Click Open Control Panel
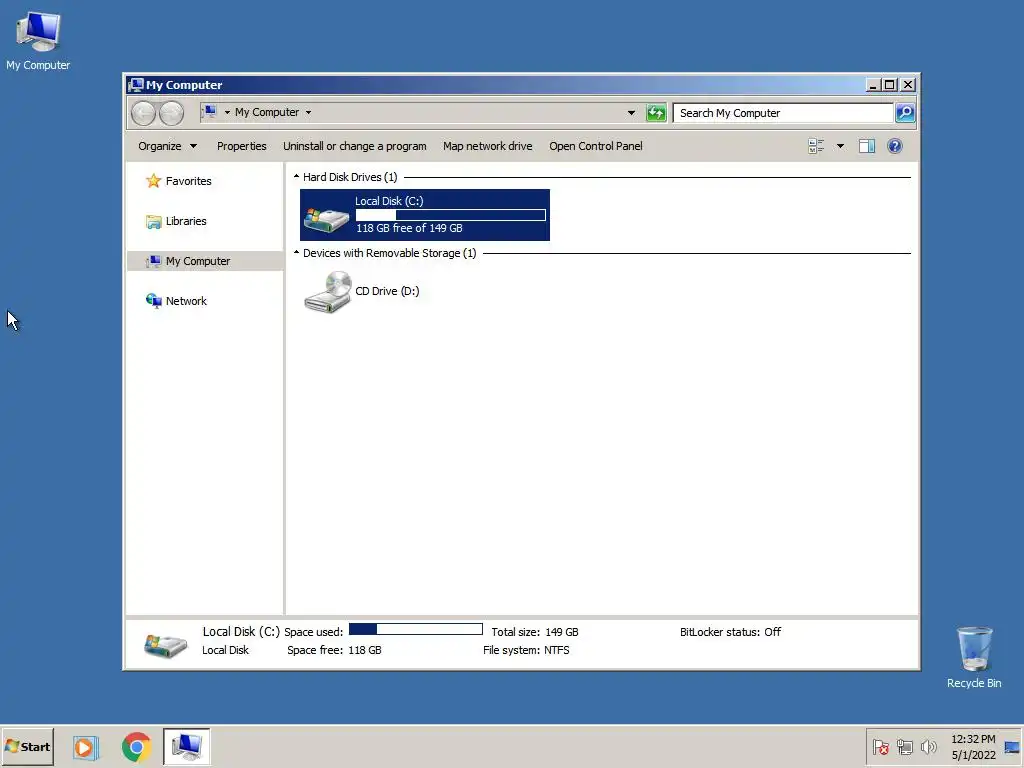Viewport: 1024px width, 768px height. tap(596, 146)
